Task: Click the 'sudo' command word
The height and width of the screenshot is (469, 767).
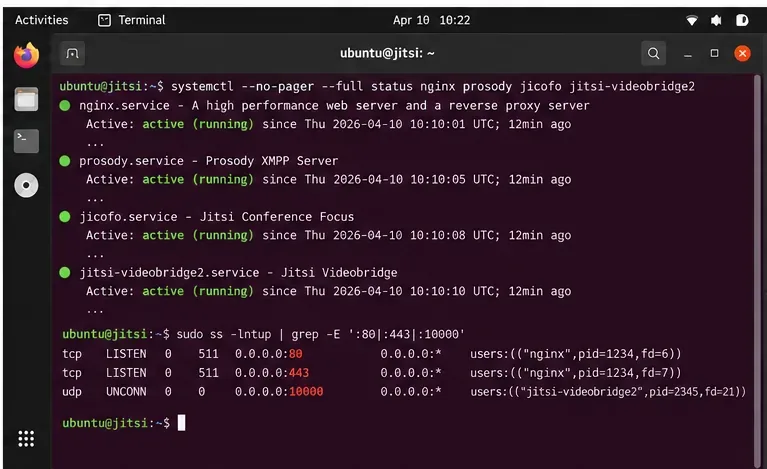Action: click(x=190, y=335)
